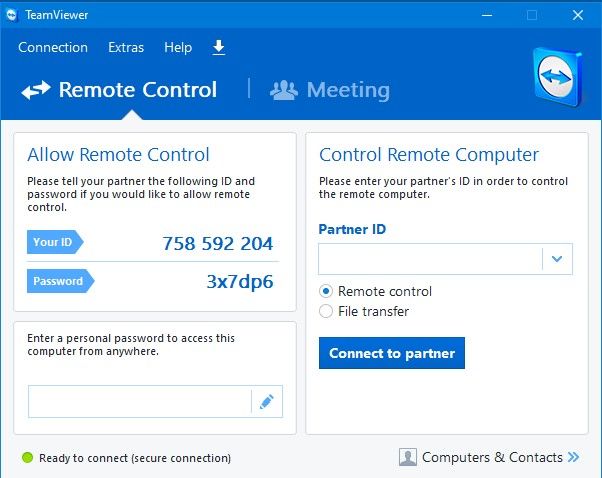Select the File transfer radio option
This screenshot has height=478, width=602.
[x=326, y=311]
